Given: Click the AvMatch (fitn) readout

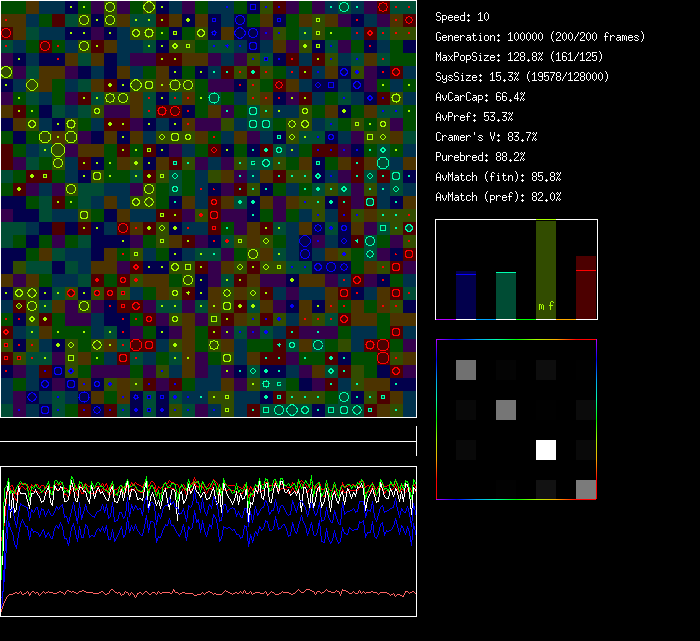Looking at the screenshot, I should coord(498,177).
